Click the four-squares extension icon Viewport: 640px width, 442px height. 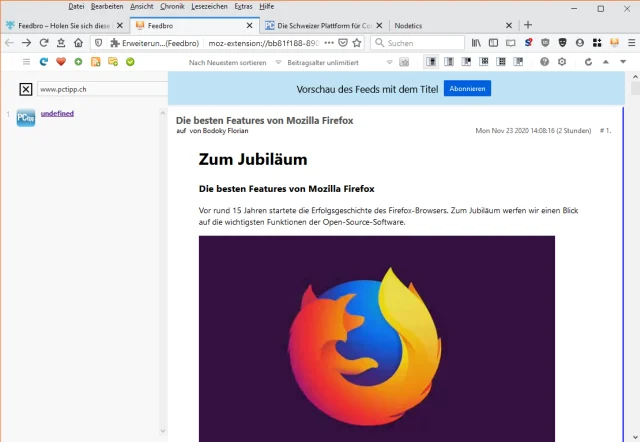point(597,43)
